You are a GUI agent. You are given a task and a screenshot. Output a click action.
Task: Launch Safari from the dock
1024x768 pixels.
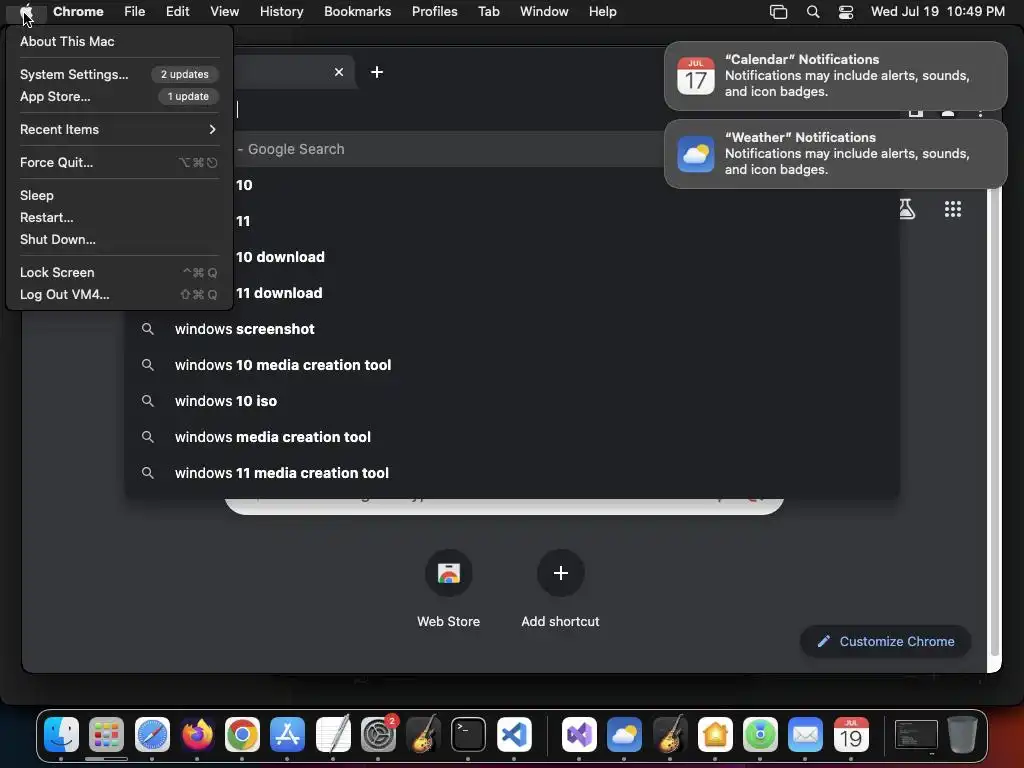click(x=152, y=735)
